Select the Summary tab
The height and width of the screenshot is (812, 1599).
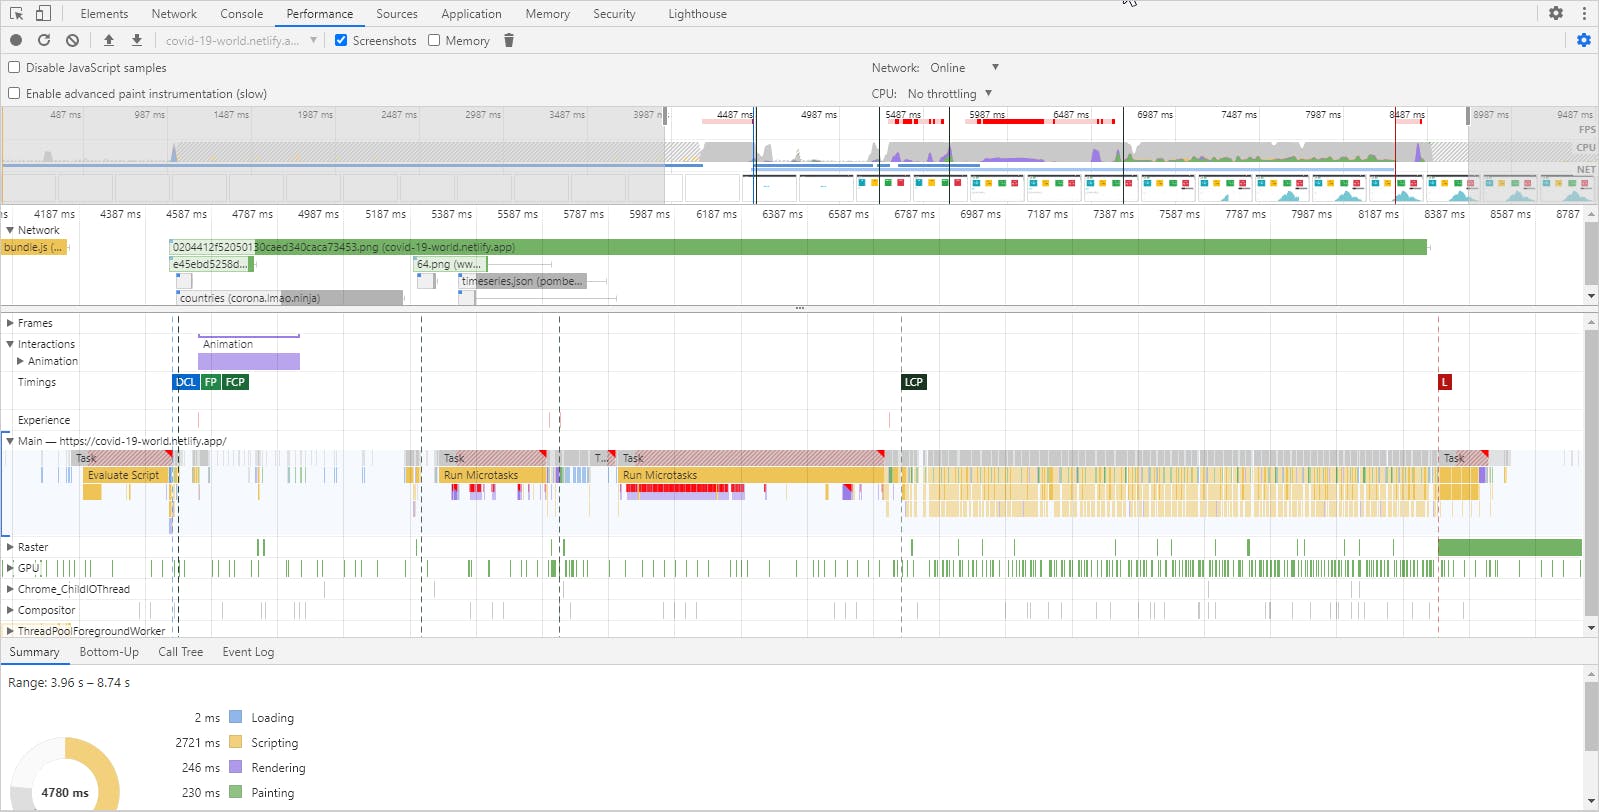[x=34, y=652]
